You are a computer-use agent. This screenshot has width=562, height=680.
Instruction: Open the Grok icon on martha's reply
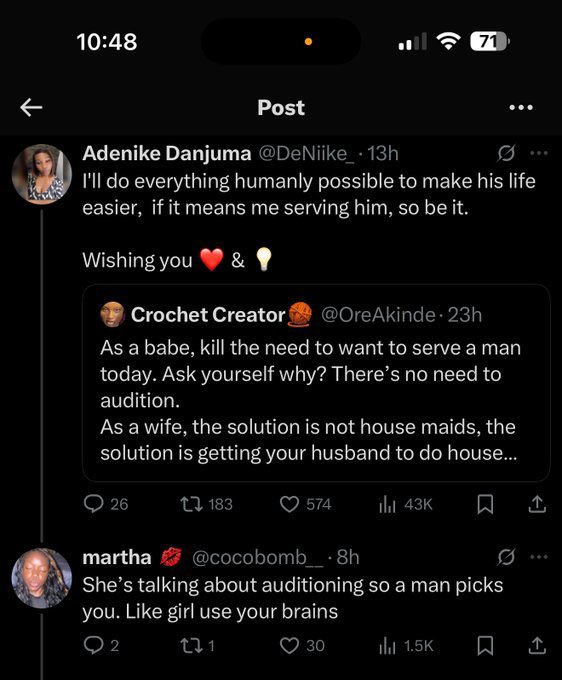click(506, 557)
